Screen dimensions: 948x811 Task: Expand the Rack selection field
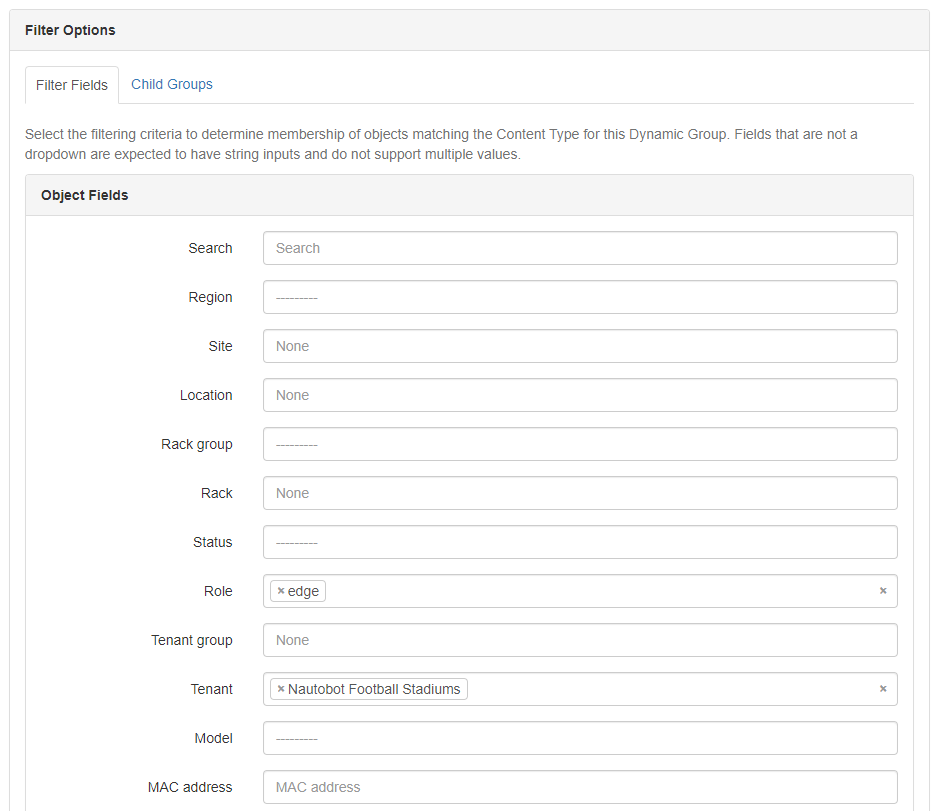tap(580, 493)
